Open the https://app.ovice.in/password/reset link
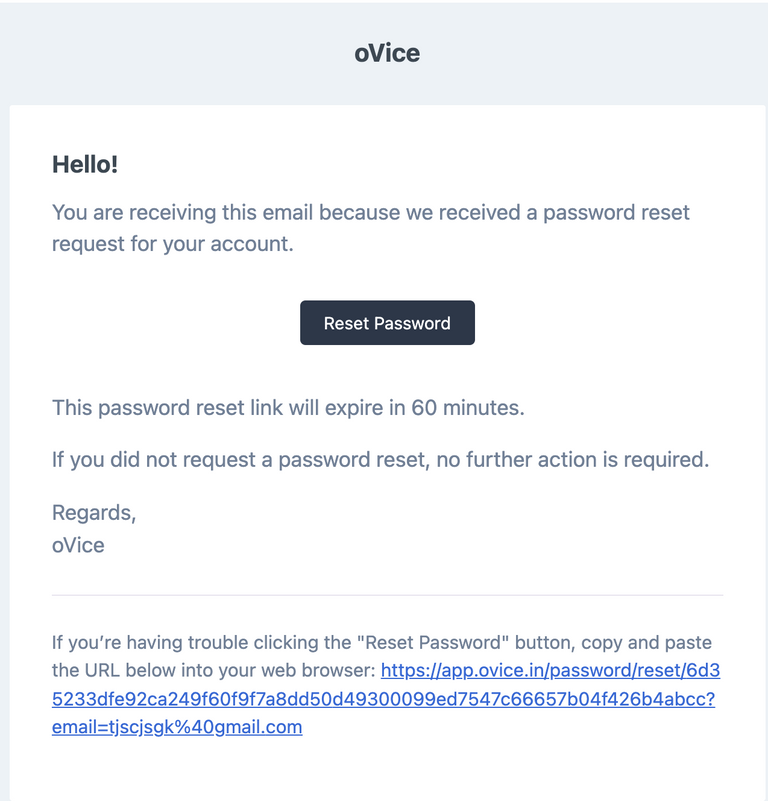Viewport: 768px width, 801px height. (550, 670)
